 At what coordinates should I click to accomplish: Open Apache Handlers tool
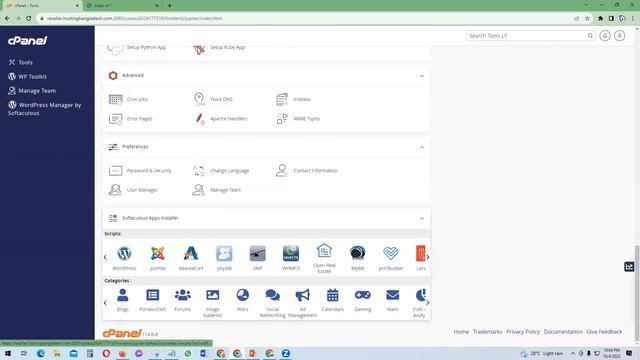pyautogui.click(x=220, y=118)
